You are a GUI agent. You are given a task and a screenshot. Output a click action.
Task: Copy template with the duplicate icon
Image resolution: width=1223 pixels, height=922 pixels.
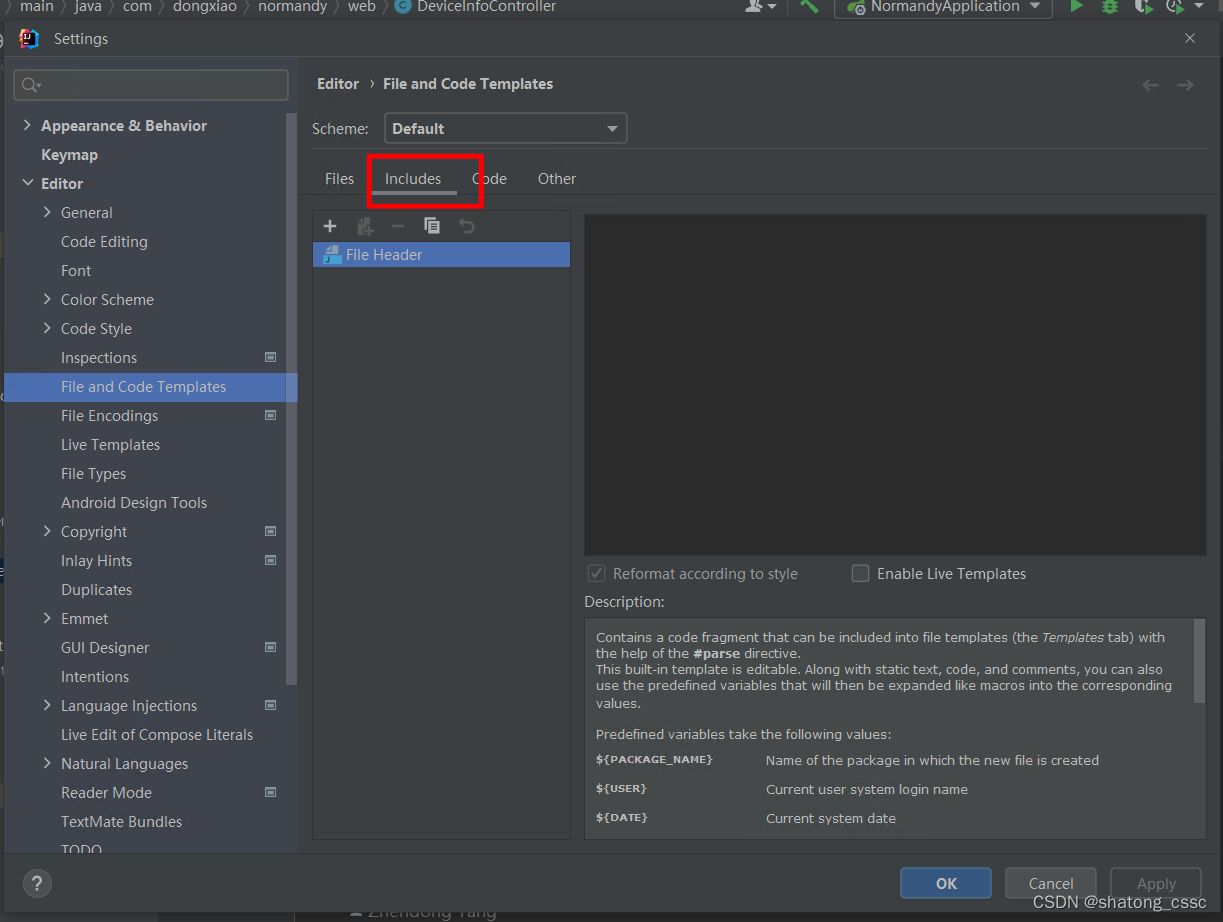[432, 226]
